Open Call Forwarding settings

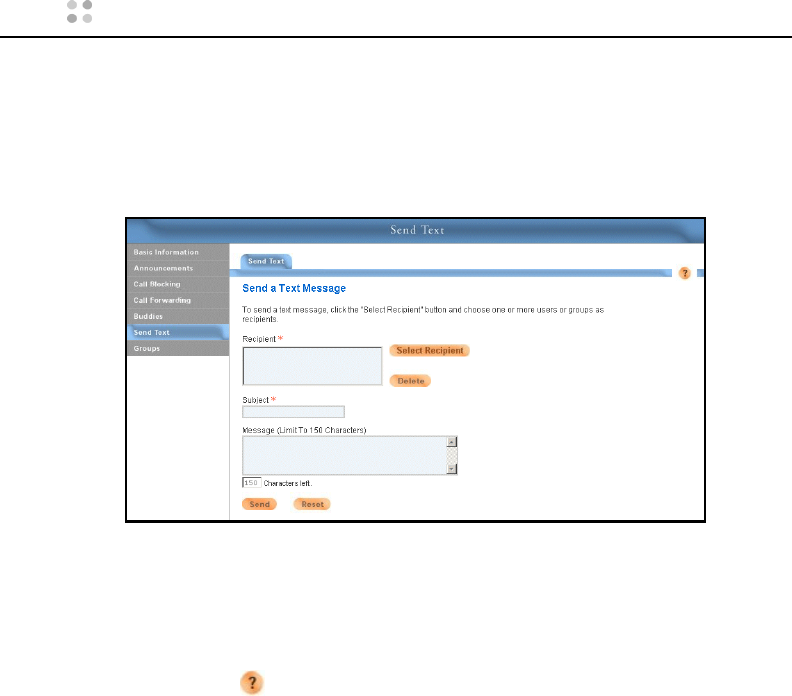point(178,301)
